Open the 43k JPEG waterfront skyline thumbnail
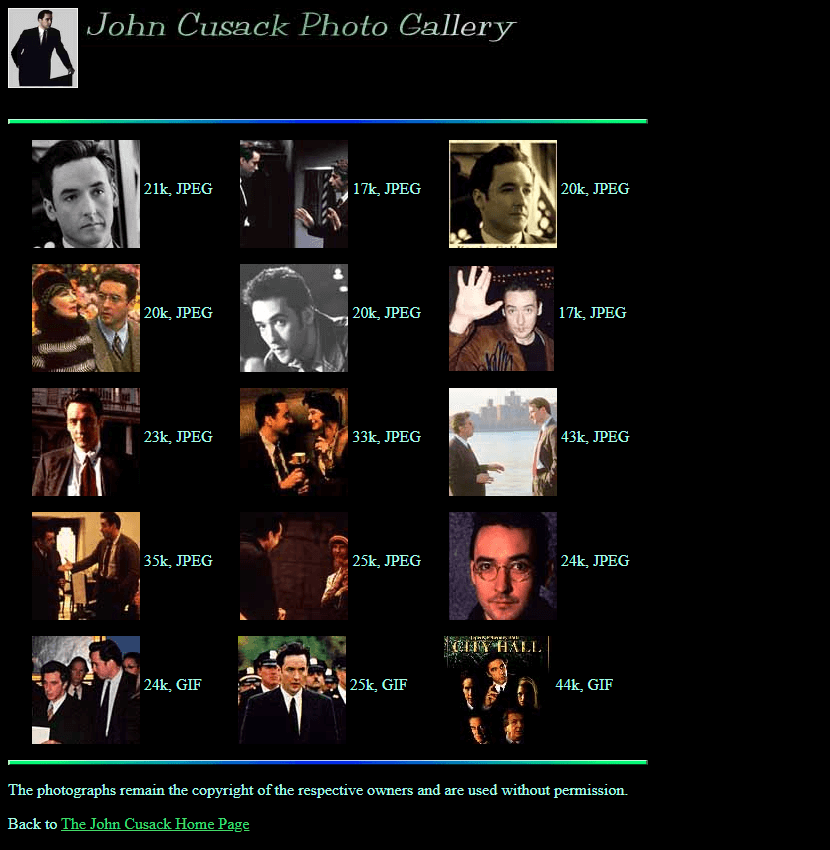The width and height of the screenshot is (830, 850). point(503,442)
